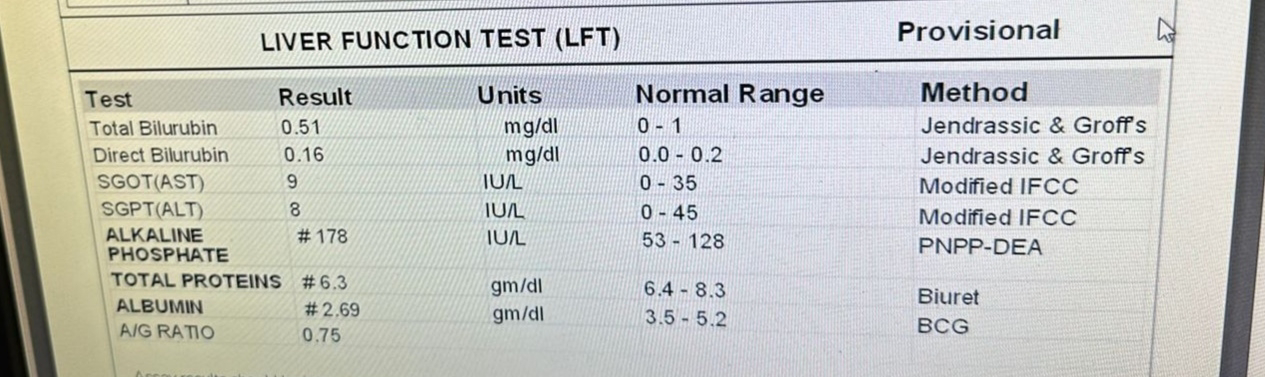The width and height of the screenshot is (1265, 377).
Task: Select the A/G Ratio value 0.75
Action: click(x=321, y=336)
